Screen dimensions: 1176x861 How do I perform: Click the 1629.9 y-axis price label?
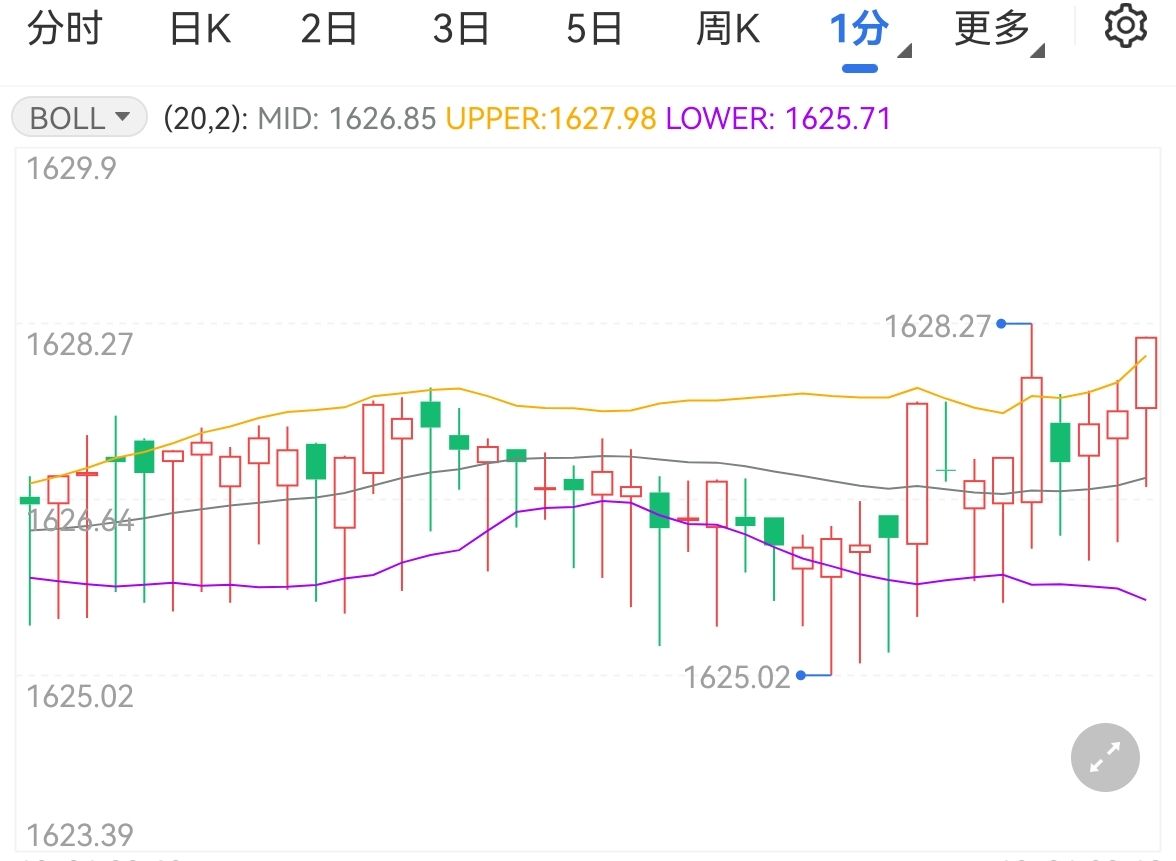(71, 168)
